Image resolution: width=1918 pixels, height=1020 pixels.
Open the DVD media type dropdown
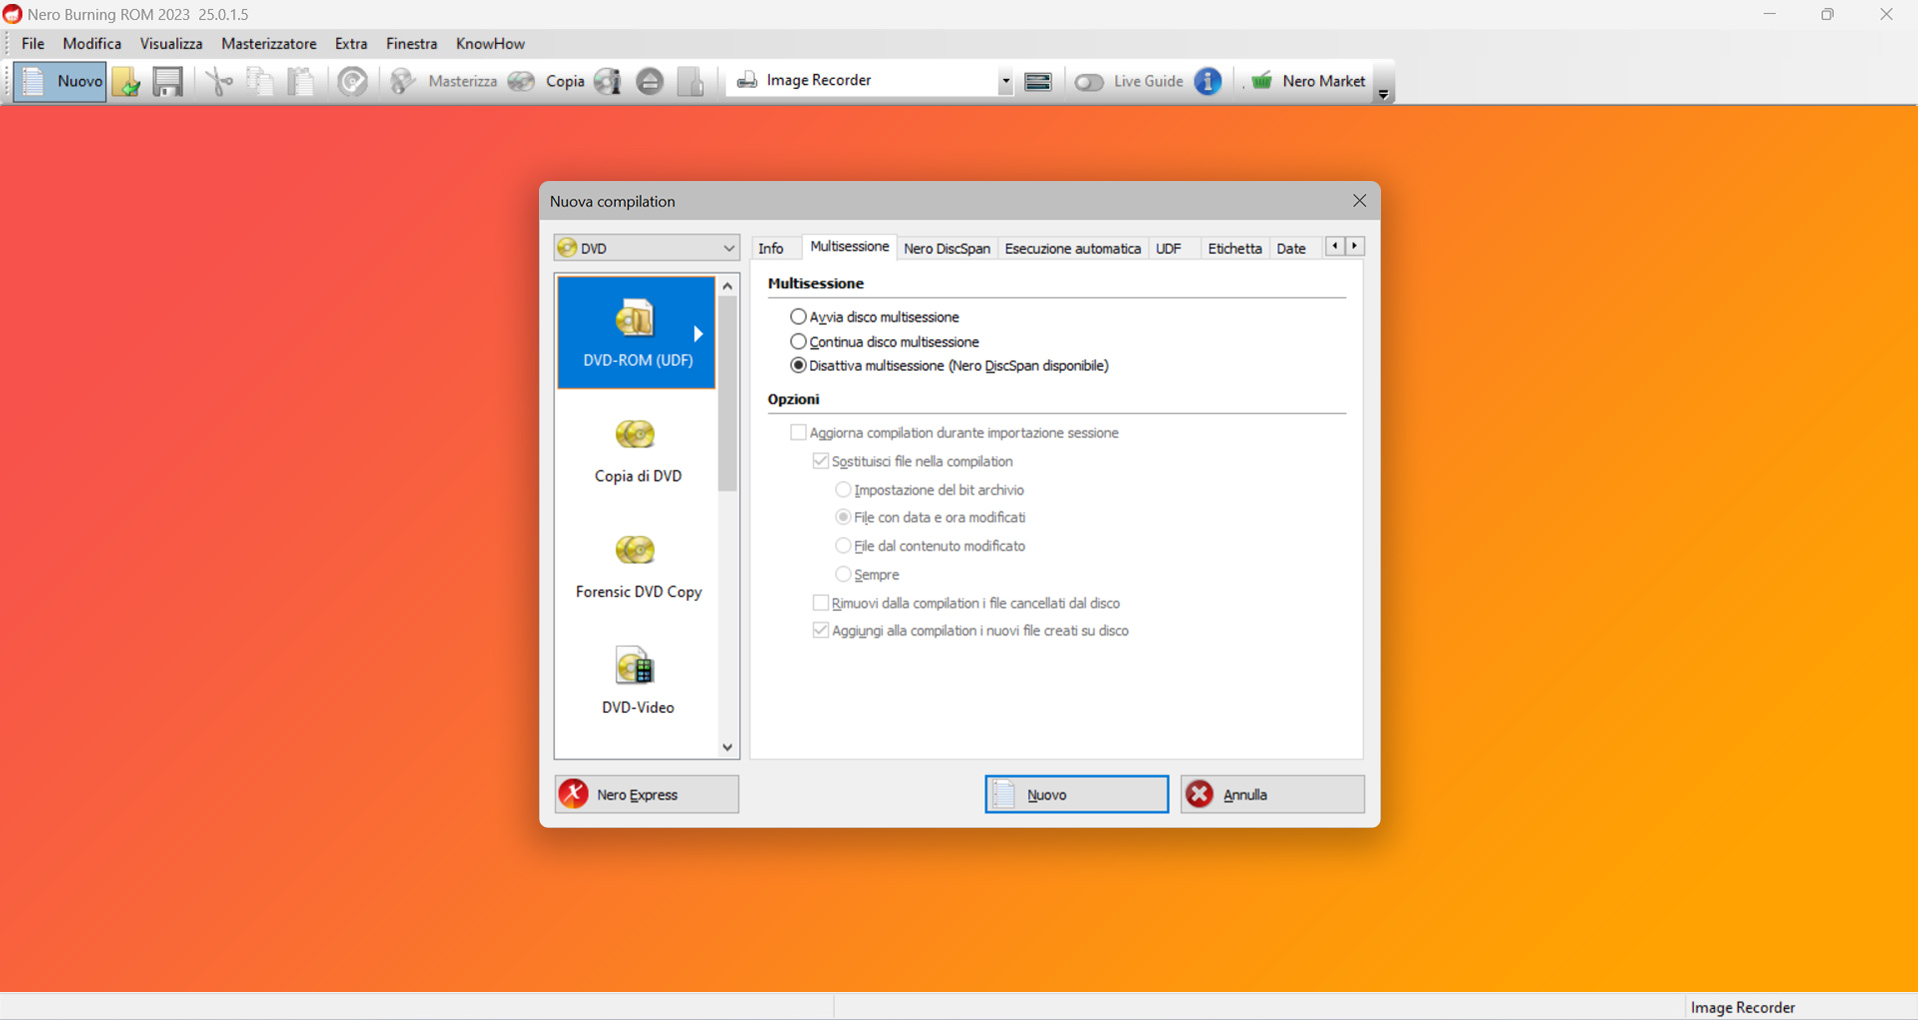pyautogui.click(x=729, y=247)
